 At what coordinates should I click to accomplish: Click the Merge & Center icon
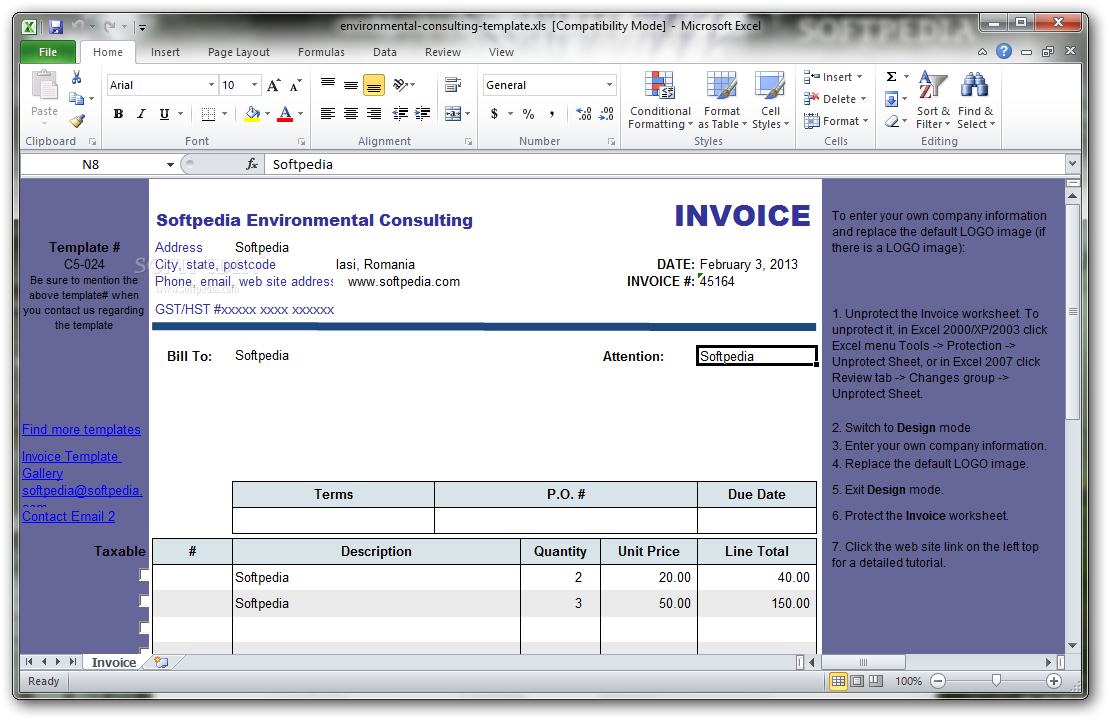(x=453, y=114)
